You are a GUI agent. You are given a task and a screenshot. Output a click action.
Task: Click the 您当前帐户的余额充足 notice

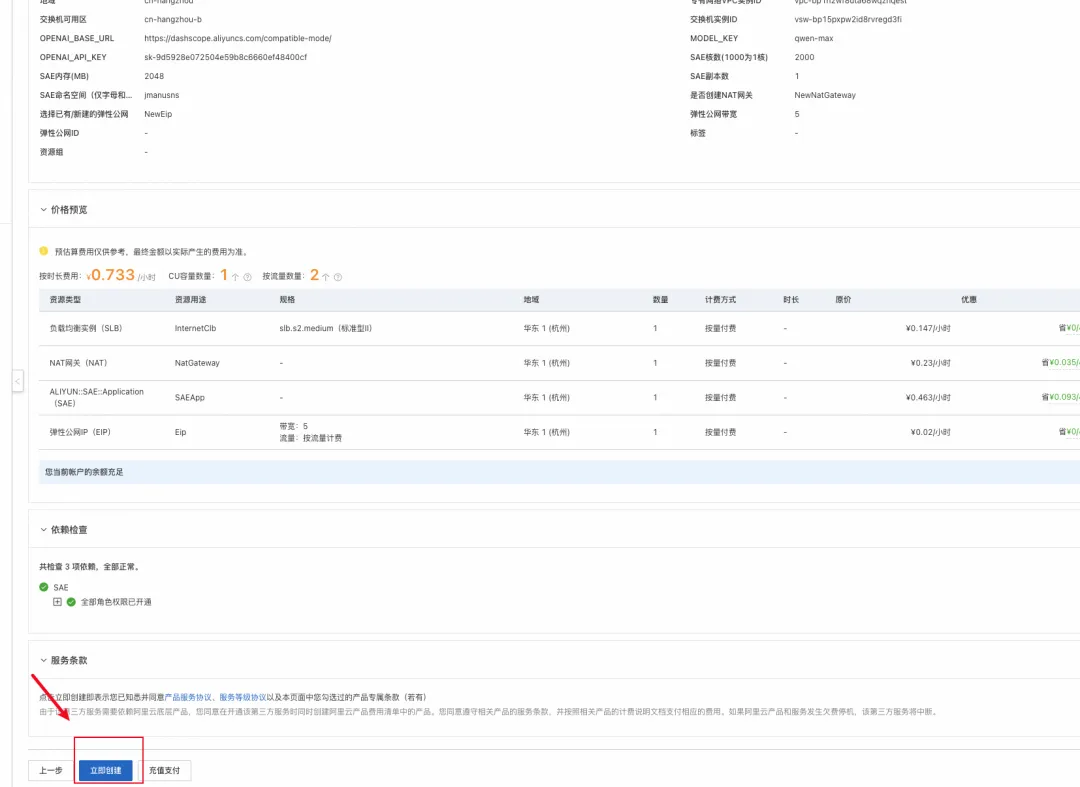[84, 472]
